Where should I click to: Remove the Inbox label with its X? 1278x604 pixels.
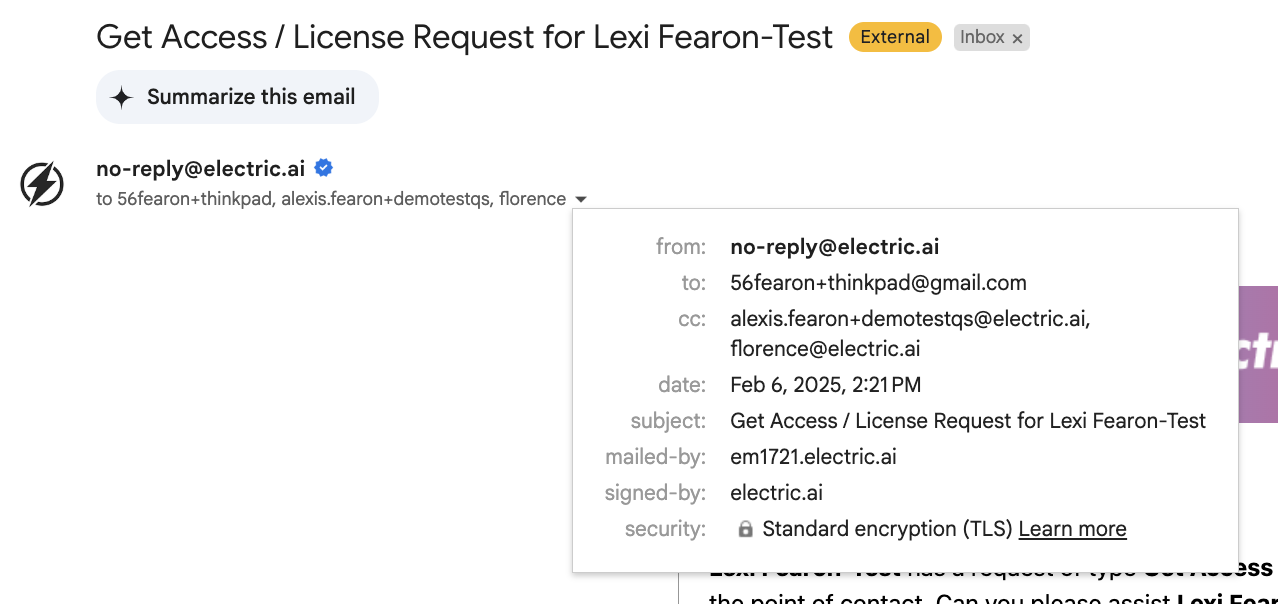tap(1017, 39)
